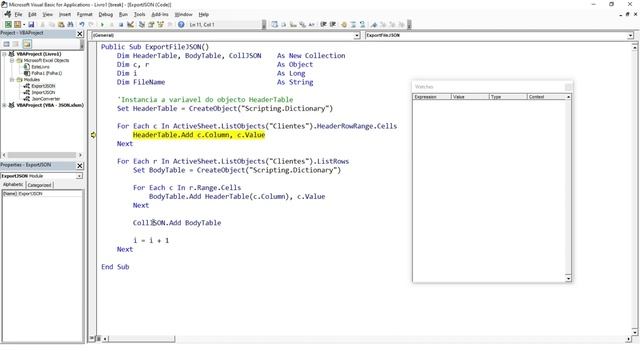Collapse the VBAProject (Livro1) tree node
This screenshot has height=360, width=640.
4,54
